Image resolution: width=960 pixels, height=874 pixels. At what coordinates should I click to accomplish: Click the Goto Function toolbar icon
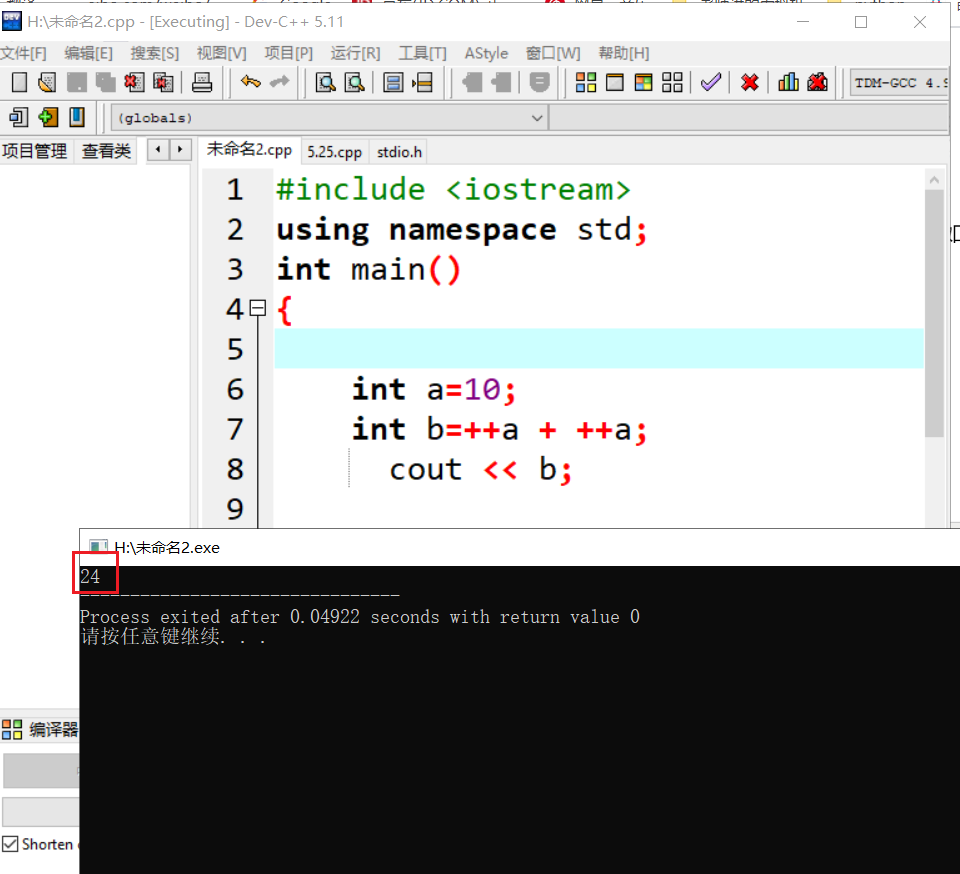[x=393, y=81]
